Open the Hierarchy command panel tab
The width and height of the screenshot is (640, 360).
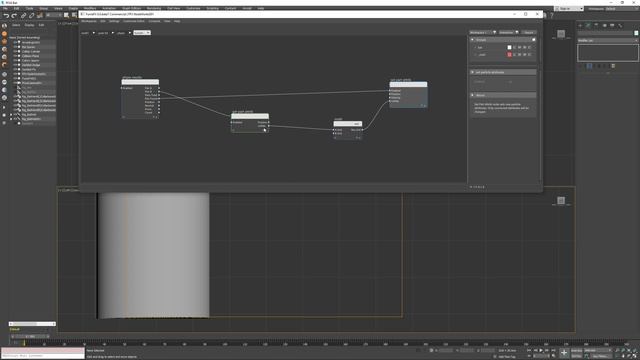(596, 25)
